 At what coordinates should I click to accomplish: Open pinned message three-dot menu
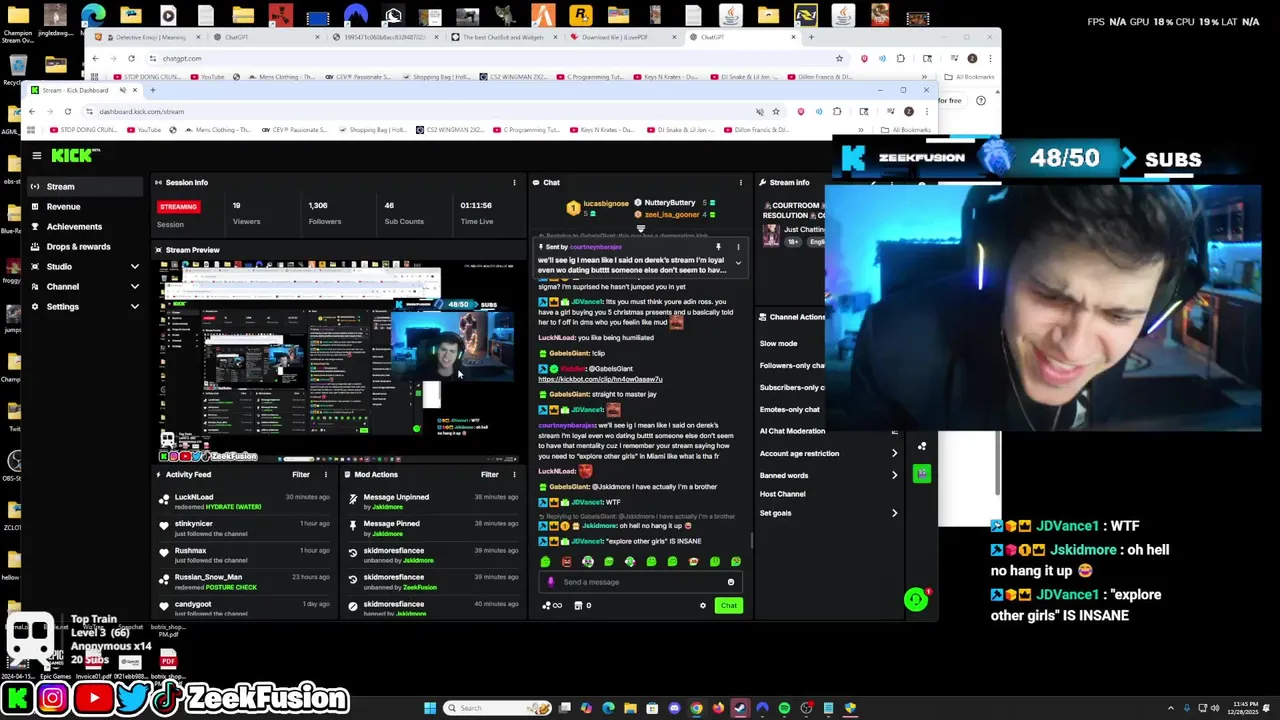738,247
